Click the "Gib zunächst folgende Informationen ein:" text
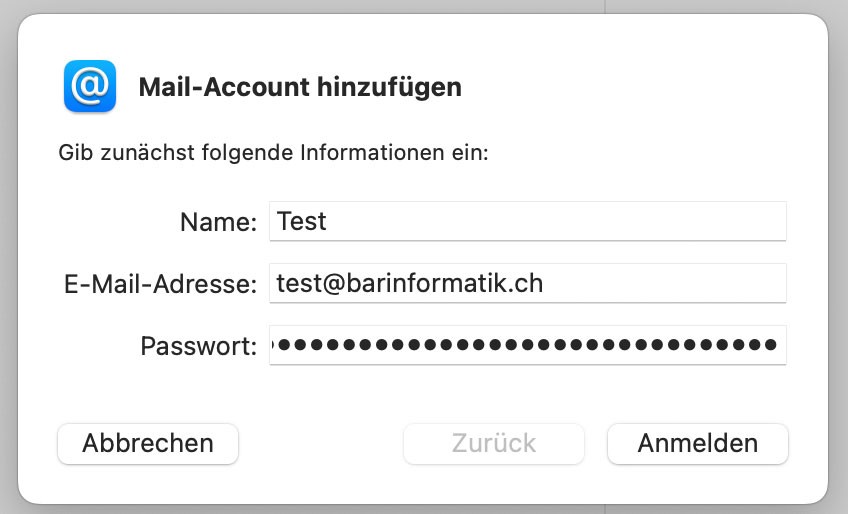848x514 pixels. [x=273, y=154]
